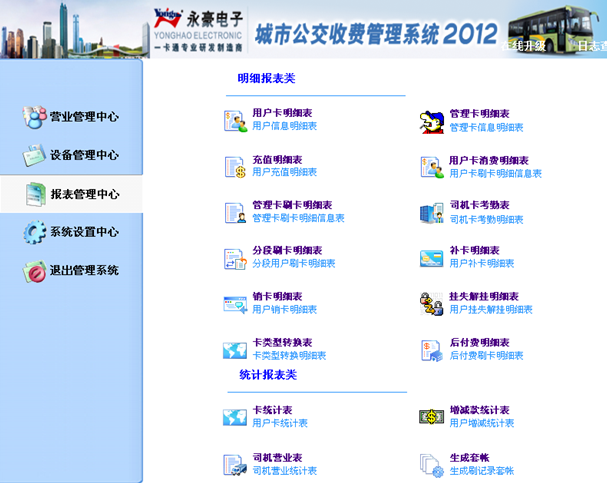Screen dimensions: 607x483
Task: Open the 管理卡明细表 icon
Action: [432, 121]
